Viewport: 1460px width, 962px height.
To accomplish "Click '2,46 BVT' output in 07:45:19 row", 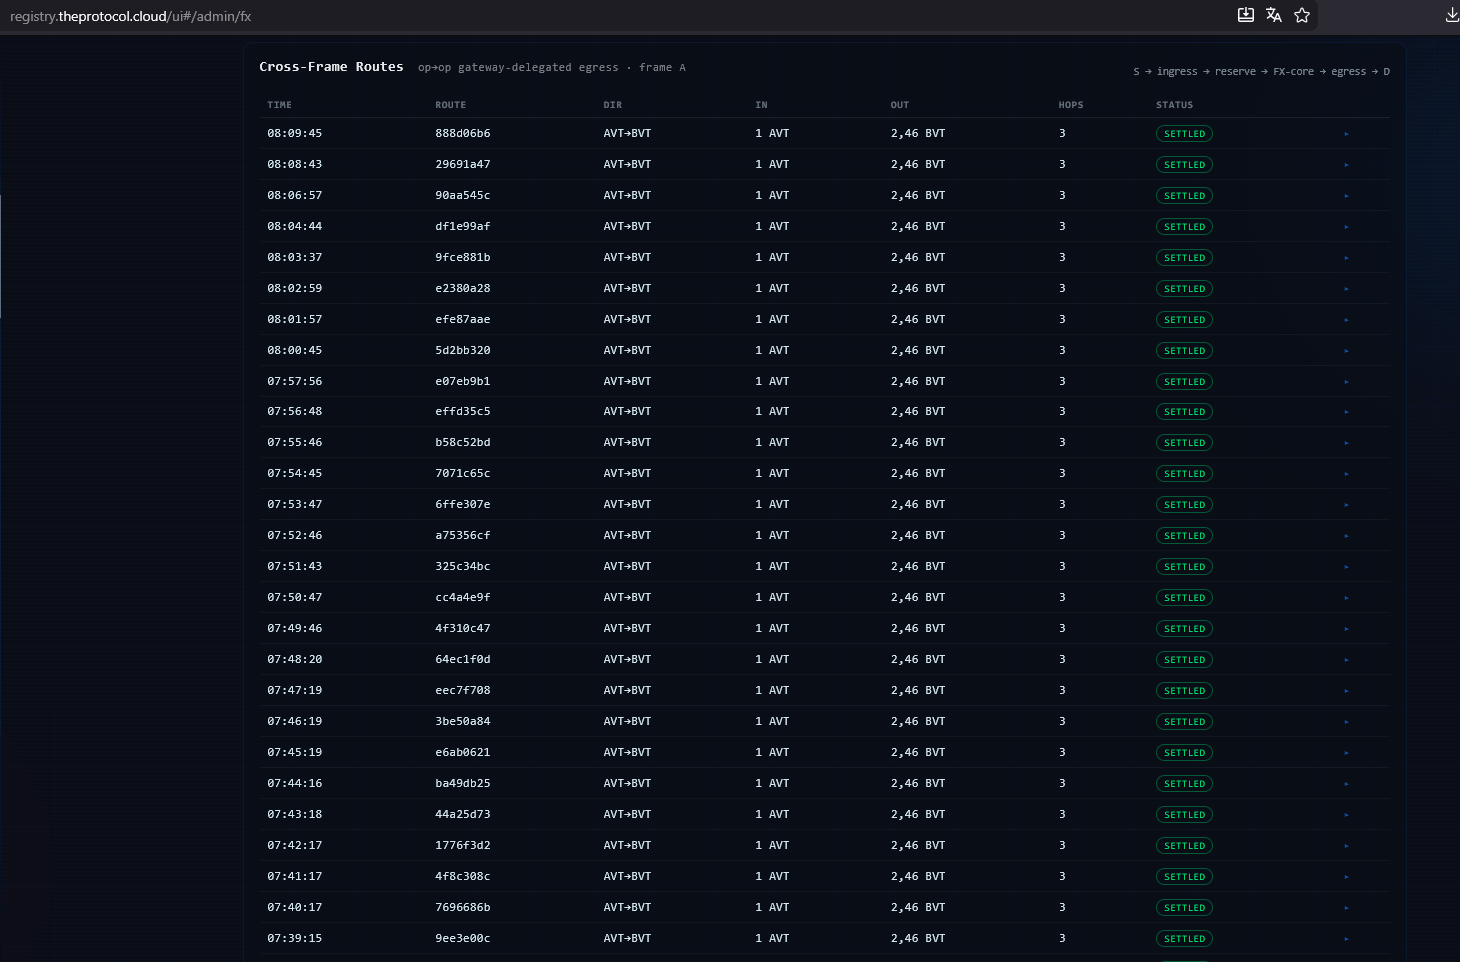I will point(918,753).
